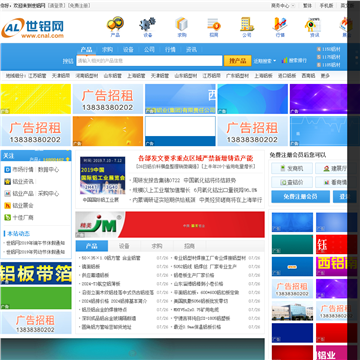Image resolution: width=360 pixels, height=360 pixels.
Task: Click the 山东铝管 region link
Action: coord(113,76)
